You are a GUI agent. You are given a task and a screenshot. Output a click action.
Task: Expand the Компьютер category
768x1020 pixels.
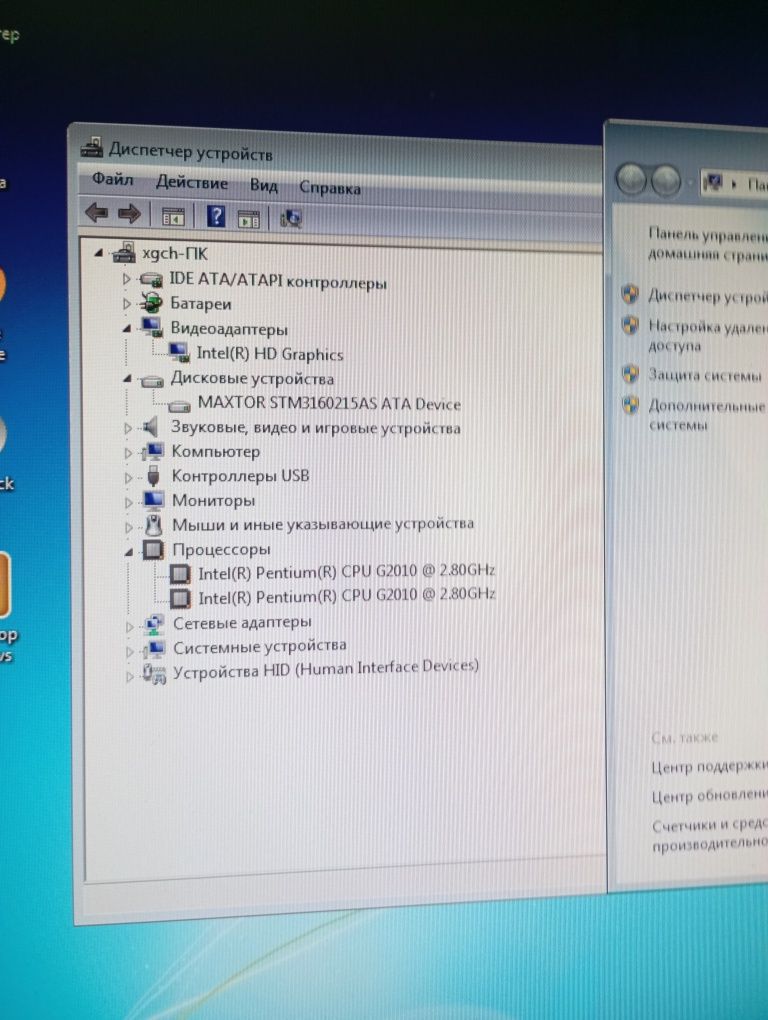(128, 453)
